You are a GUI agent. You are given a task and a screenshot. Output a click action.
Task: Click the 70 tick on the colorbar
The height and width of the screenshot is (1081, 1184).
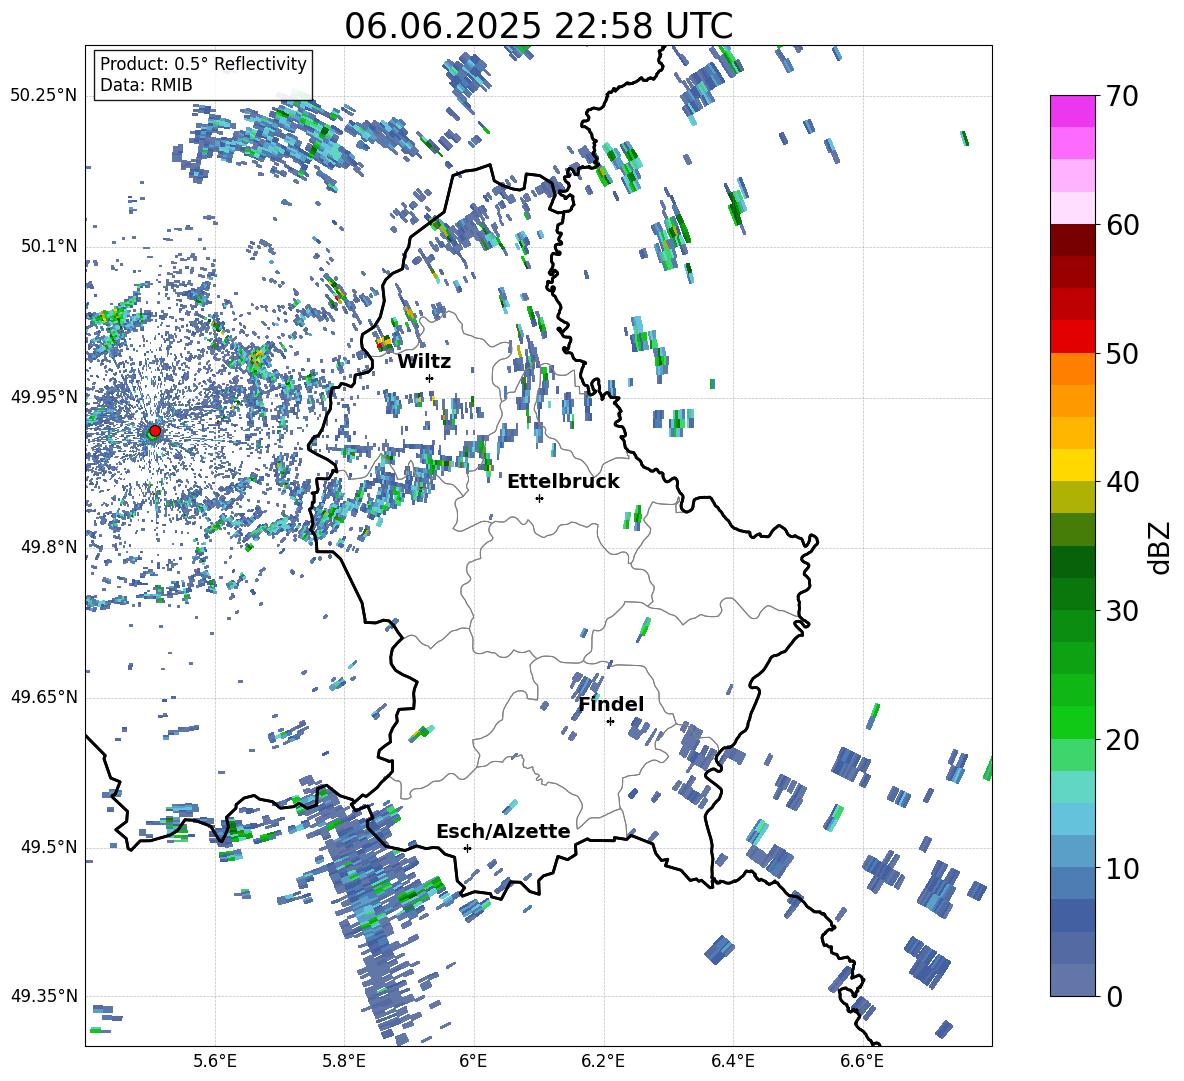tap(1122, 97)
